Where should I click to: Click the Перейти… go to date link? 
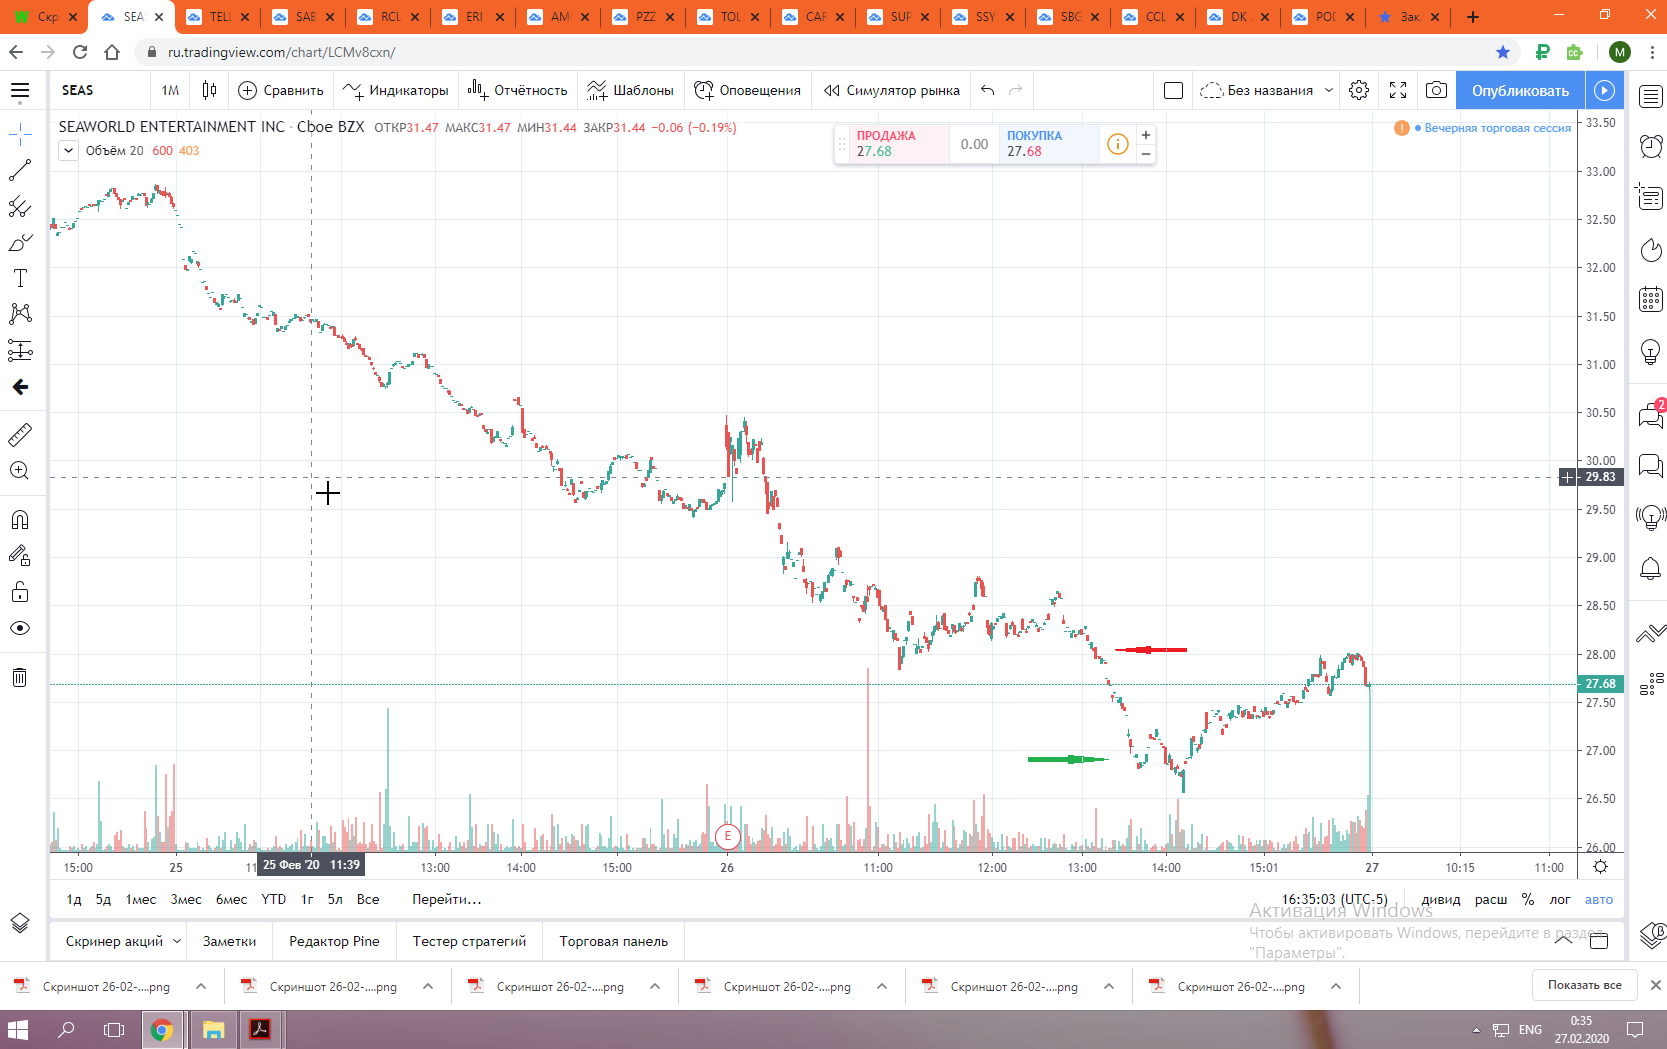(x=447, y=899)
